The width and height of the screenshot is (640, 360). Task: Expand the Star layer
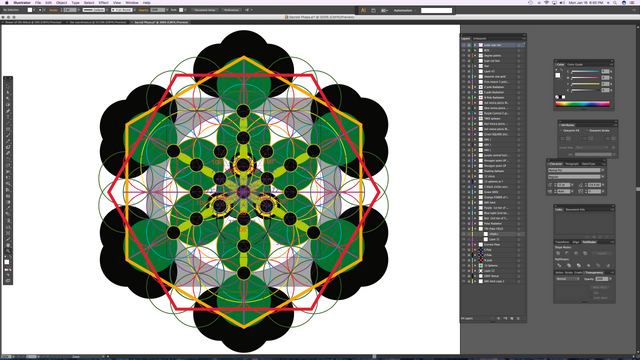click(475, 66)
